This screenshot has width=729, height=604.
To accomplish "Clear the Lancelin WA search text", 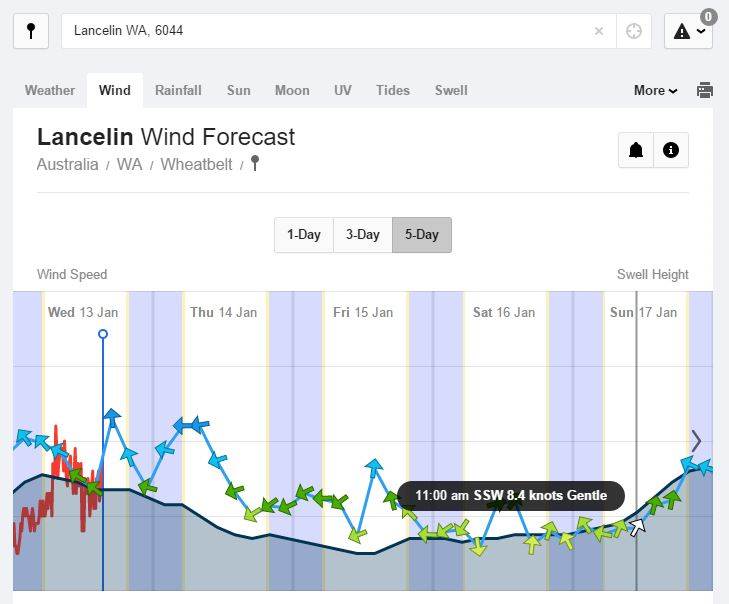I will tap(599, 31).
